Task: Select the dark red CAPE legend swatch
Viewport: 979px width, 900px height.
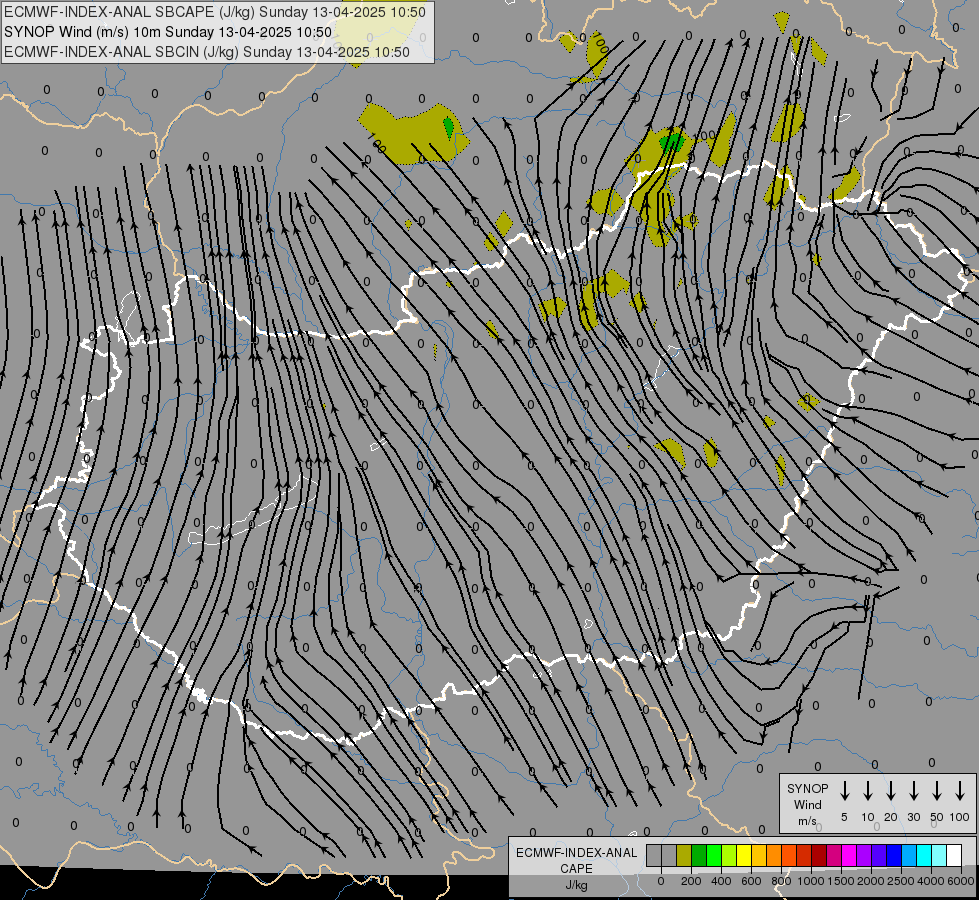Action: tap(819, 856)
